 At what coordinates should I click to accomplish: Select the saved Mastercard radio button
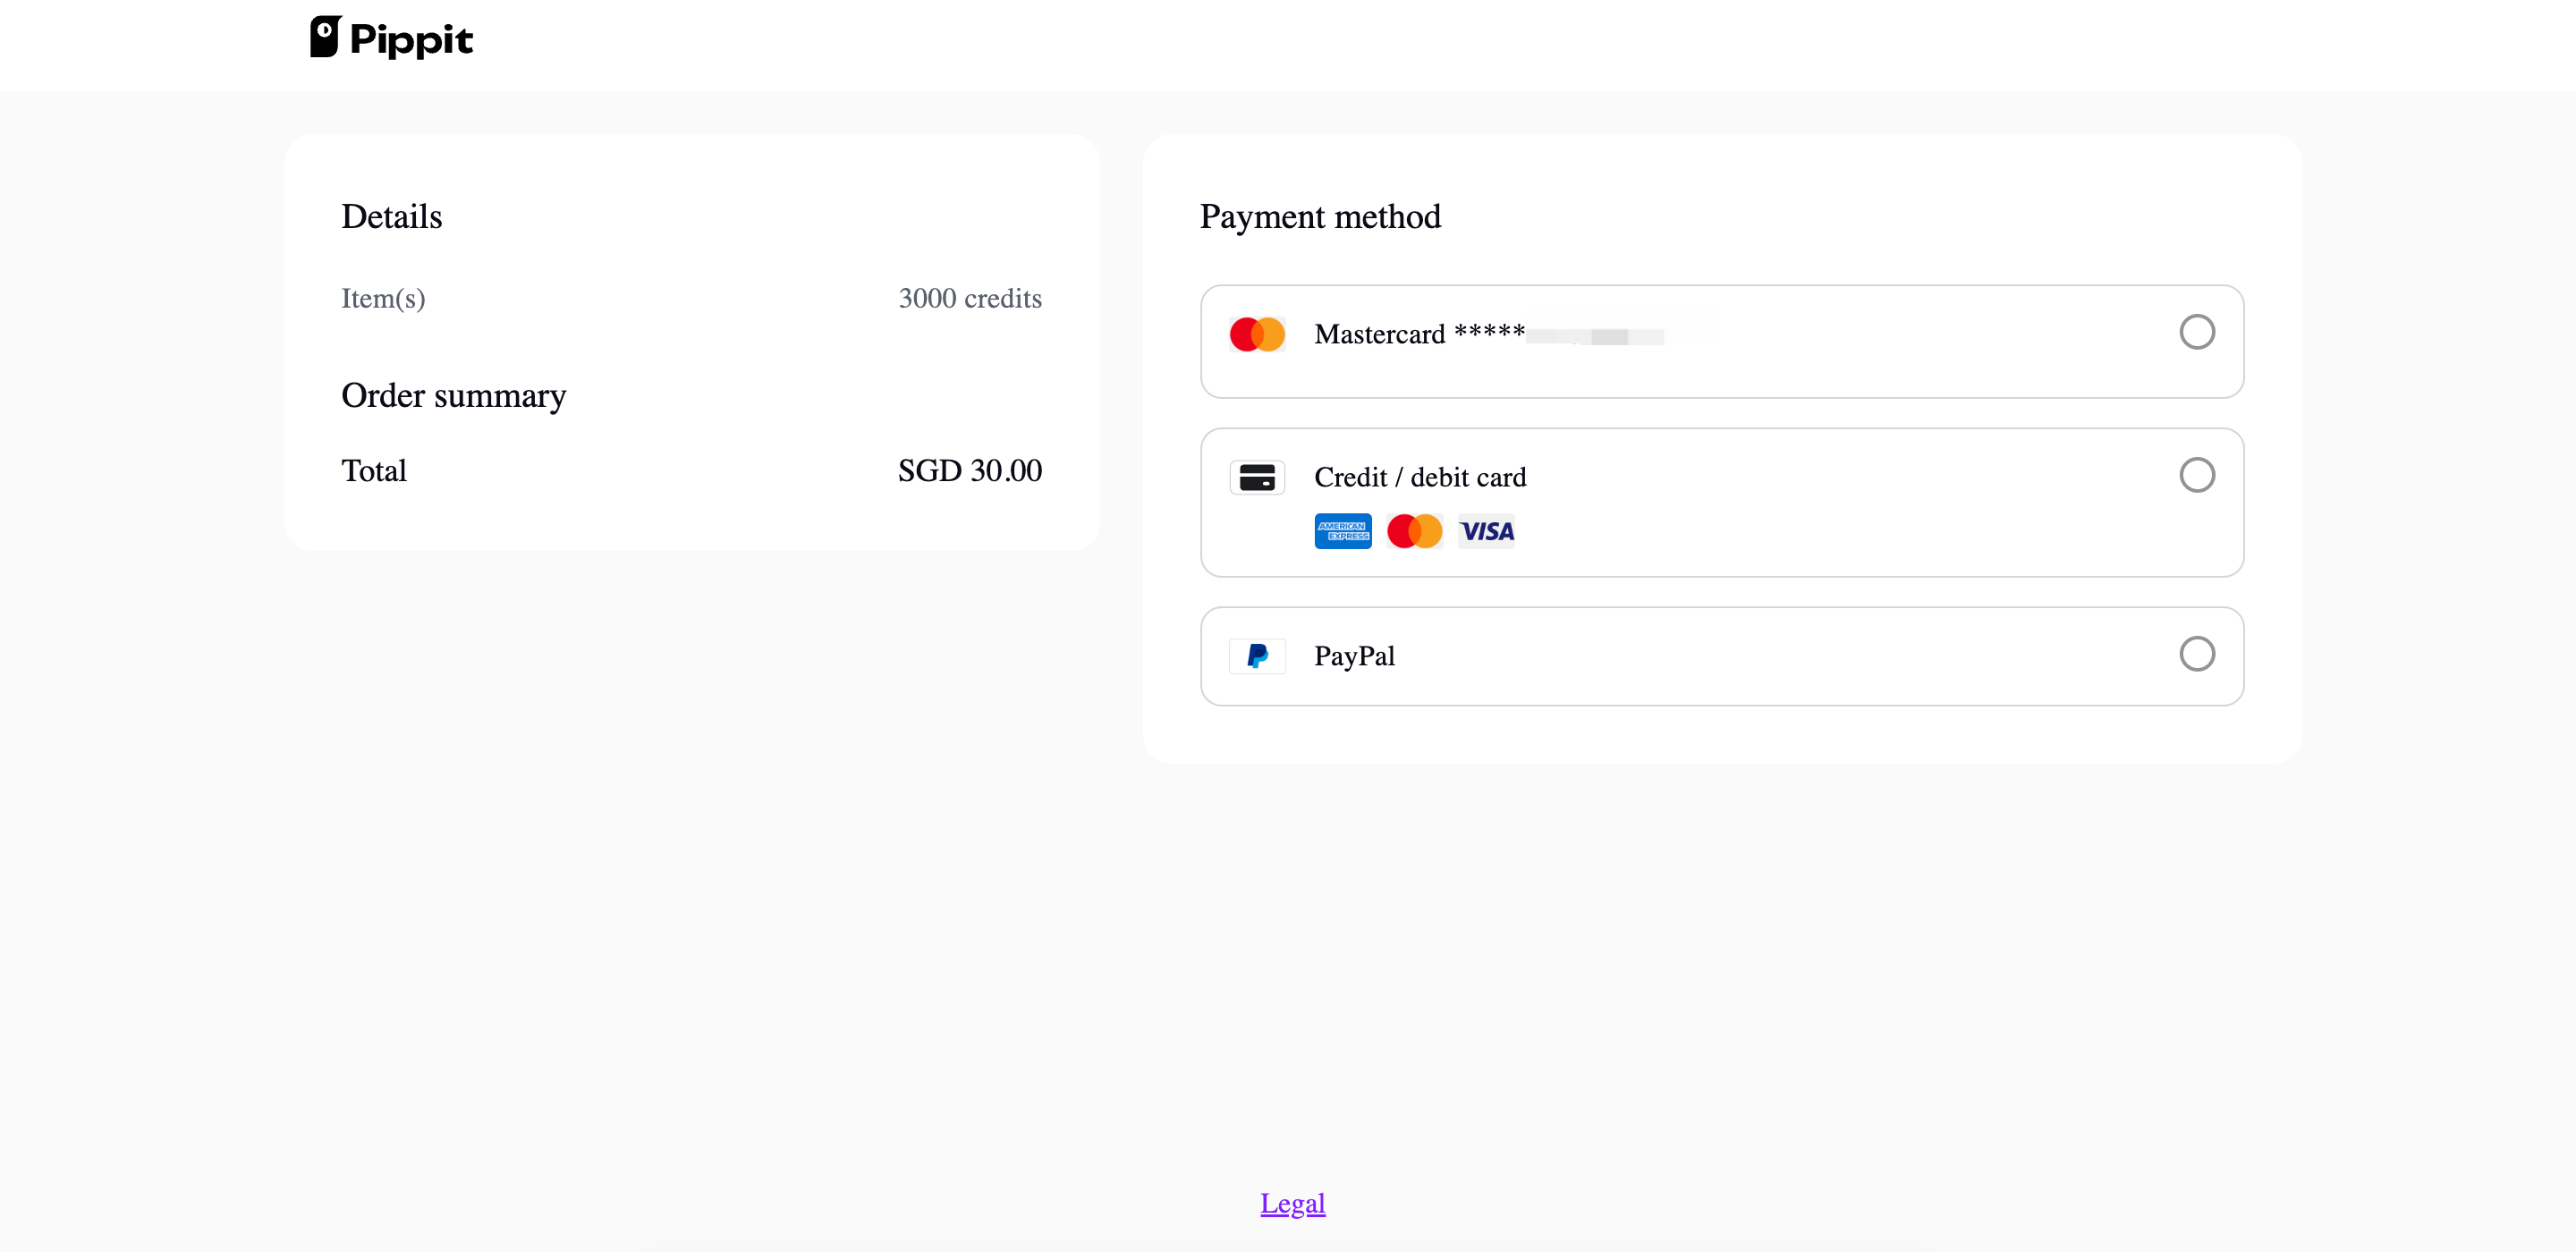click(x=2196, y=332)
